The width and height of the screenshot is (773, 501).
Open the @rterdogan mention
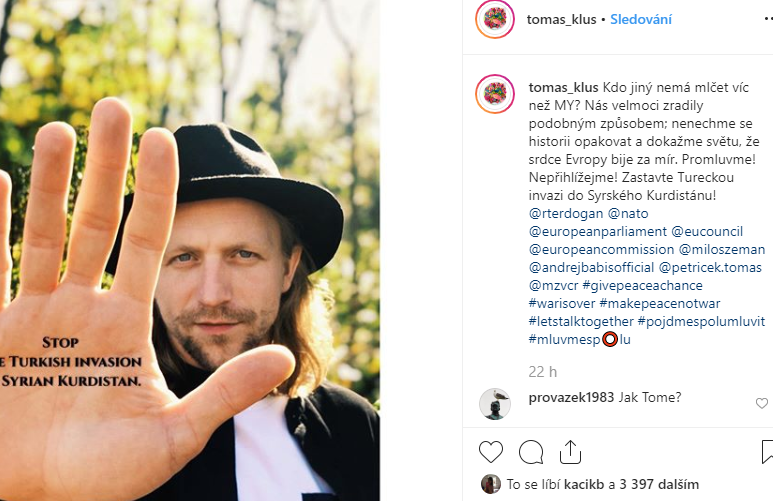point(565,214)
